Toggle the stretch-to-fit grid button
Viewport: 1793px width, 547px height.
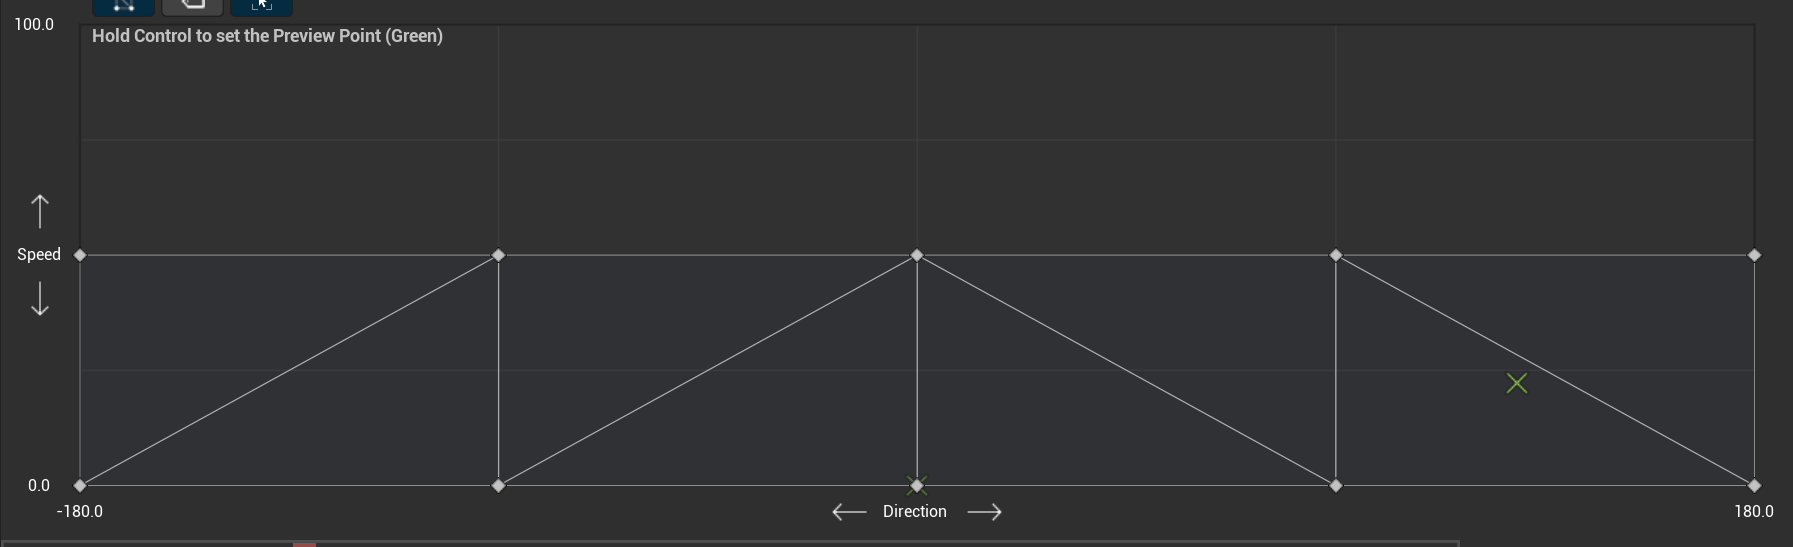[x=261, y=5]
